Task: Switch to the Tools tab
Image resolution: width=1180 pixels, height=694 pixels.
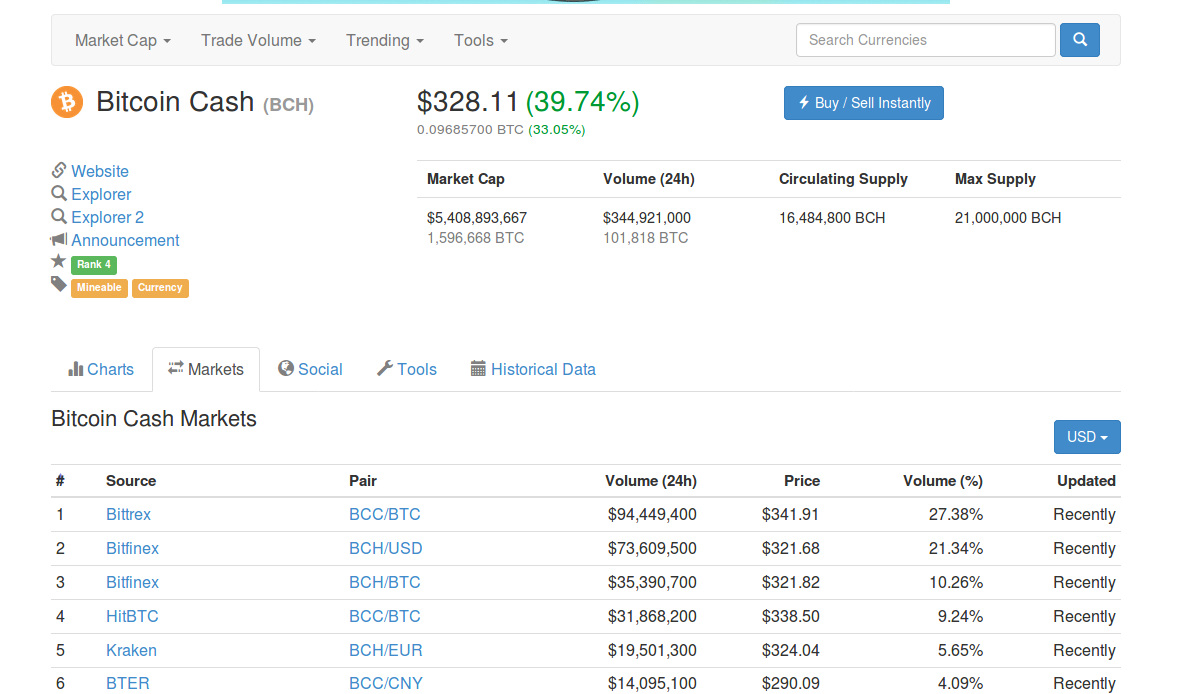Action: coord(407,370)
